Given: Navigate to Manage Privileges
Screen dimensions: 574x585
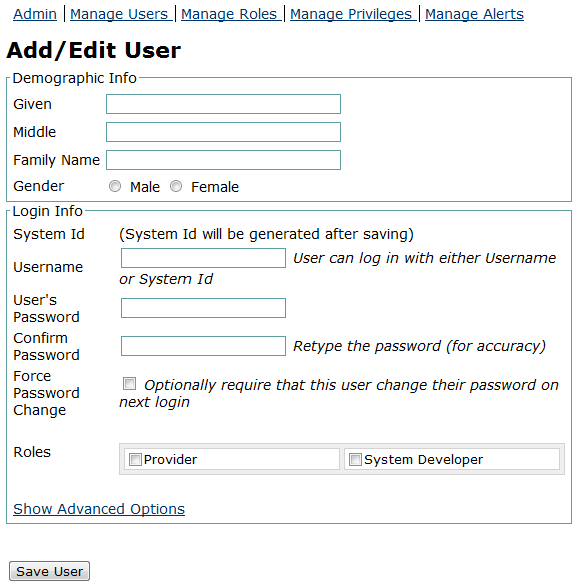Looking at the screenshot, I should [351, 14].
